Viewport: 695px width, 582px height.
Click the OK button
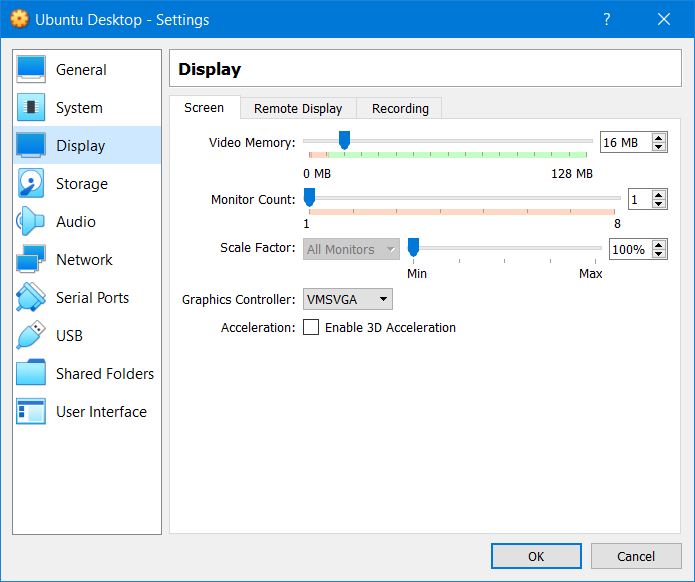click(536, 556)
